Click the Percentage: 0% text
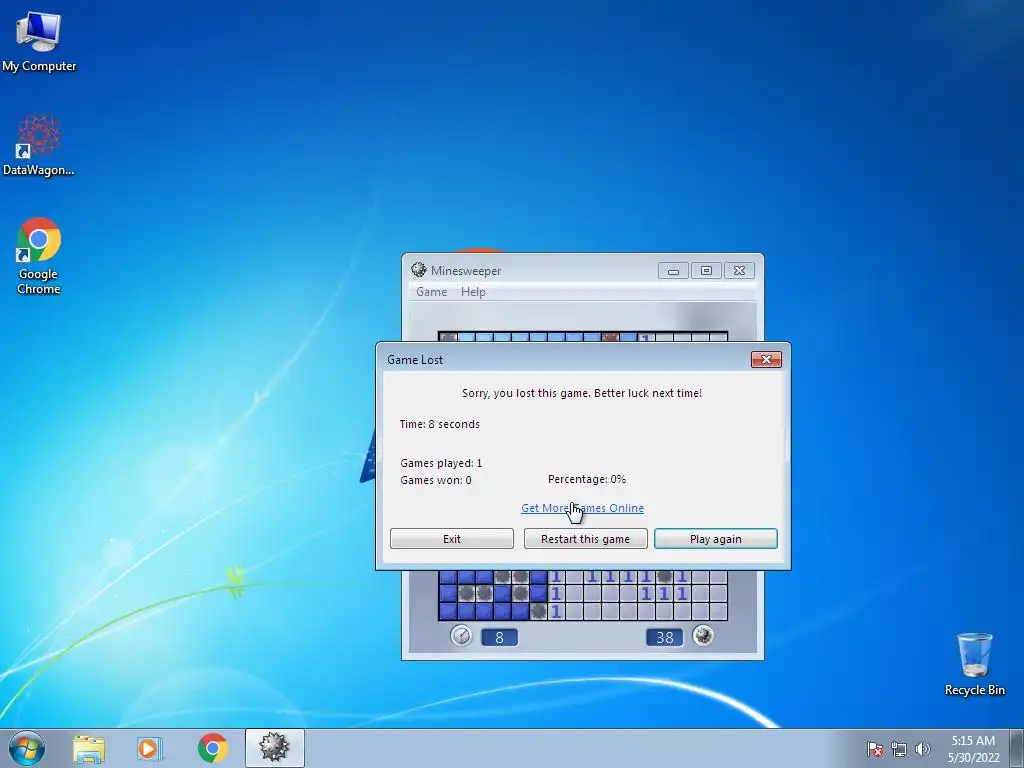 pos(586,479)
